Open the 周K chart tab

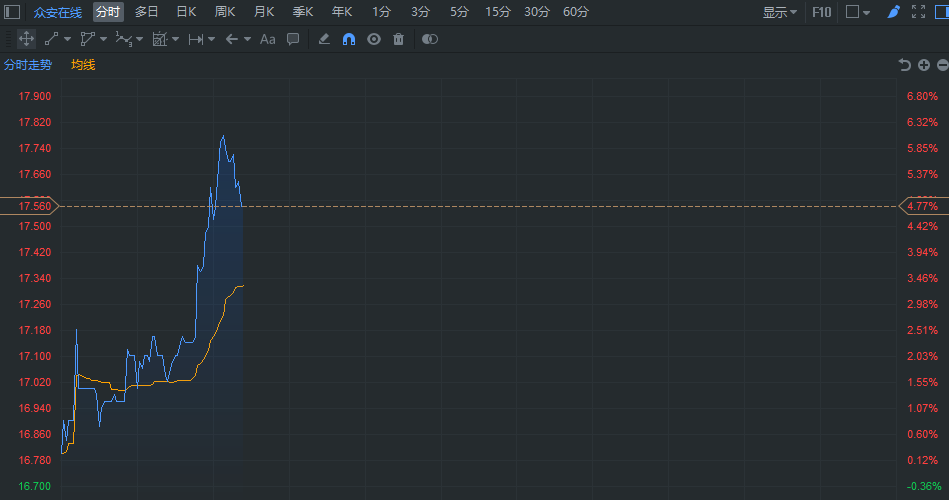pyautogui.click(x=225, y=12)
